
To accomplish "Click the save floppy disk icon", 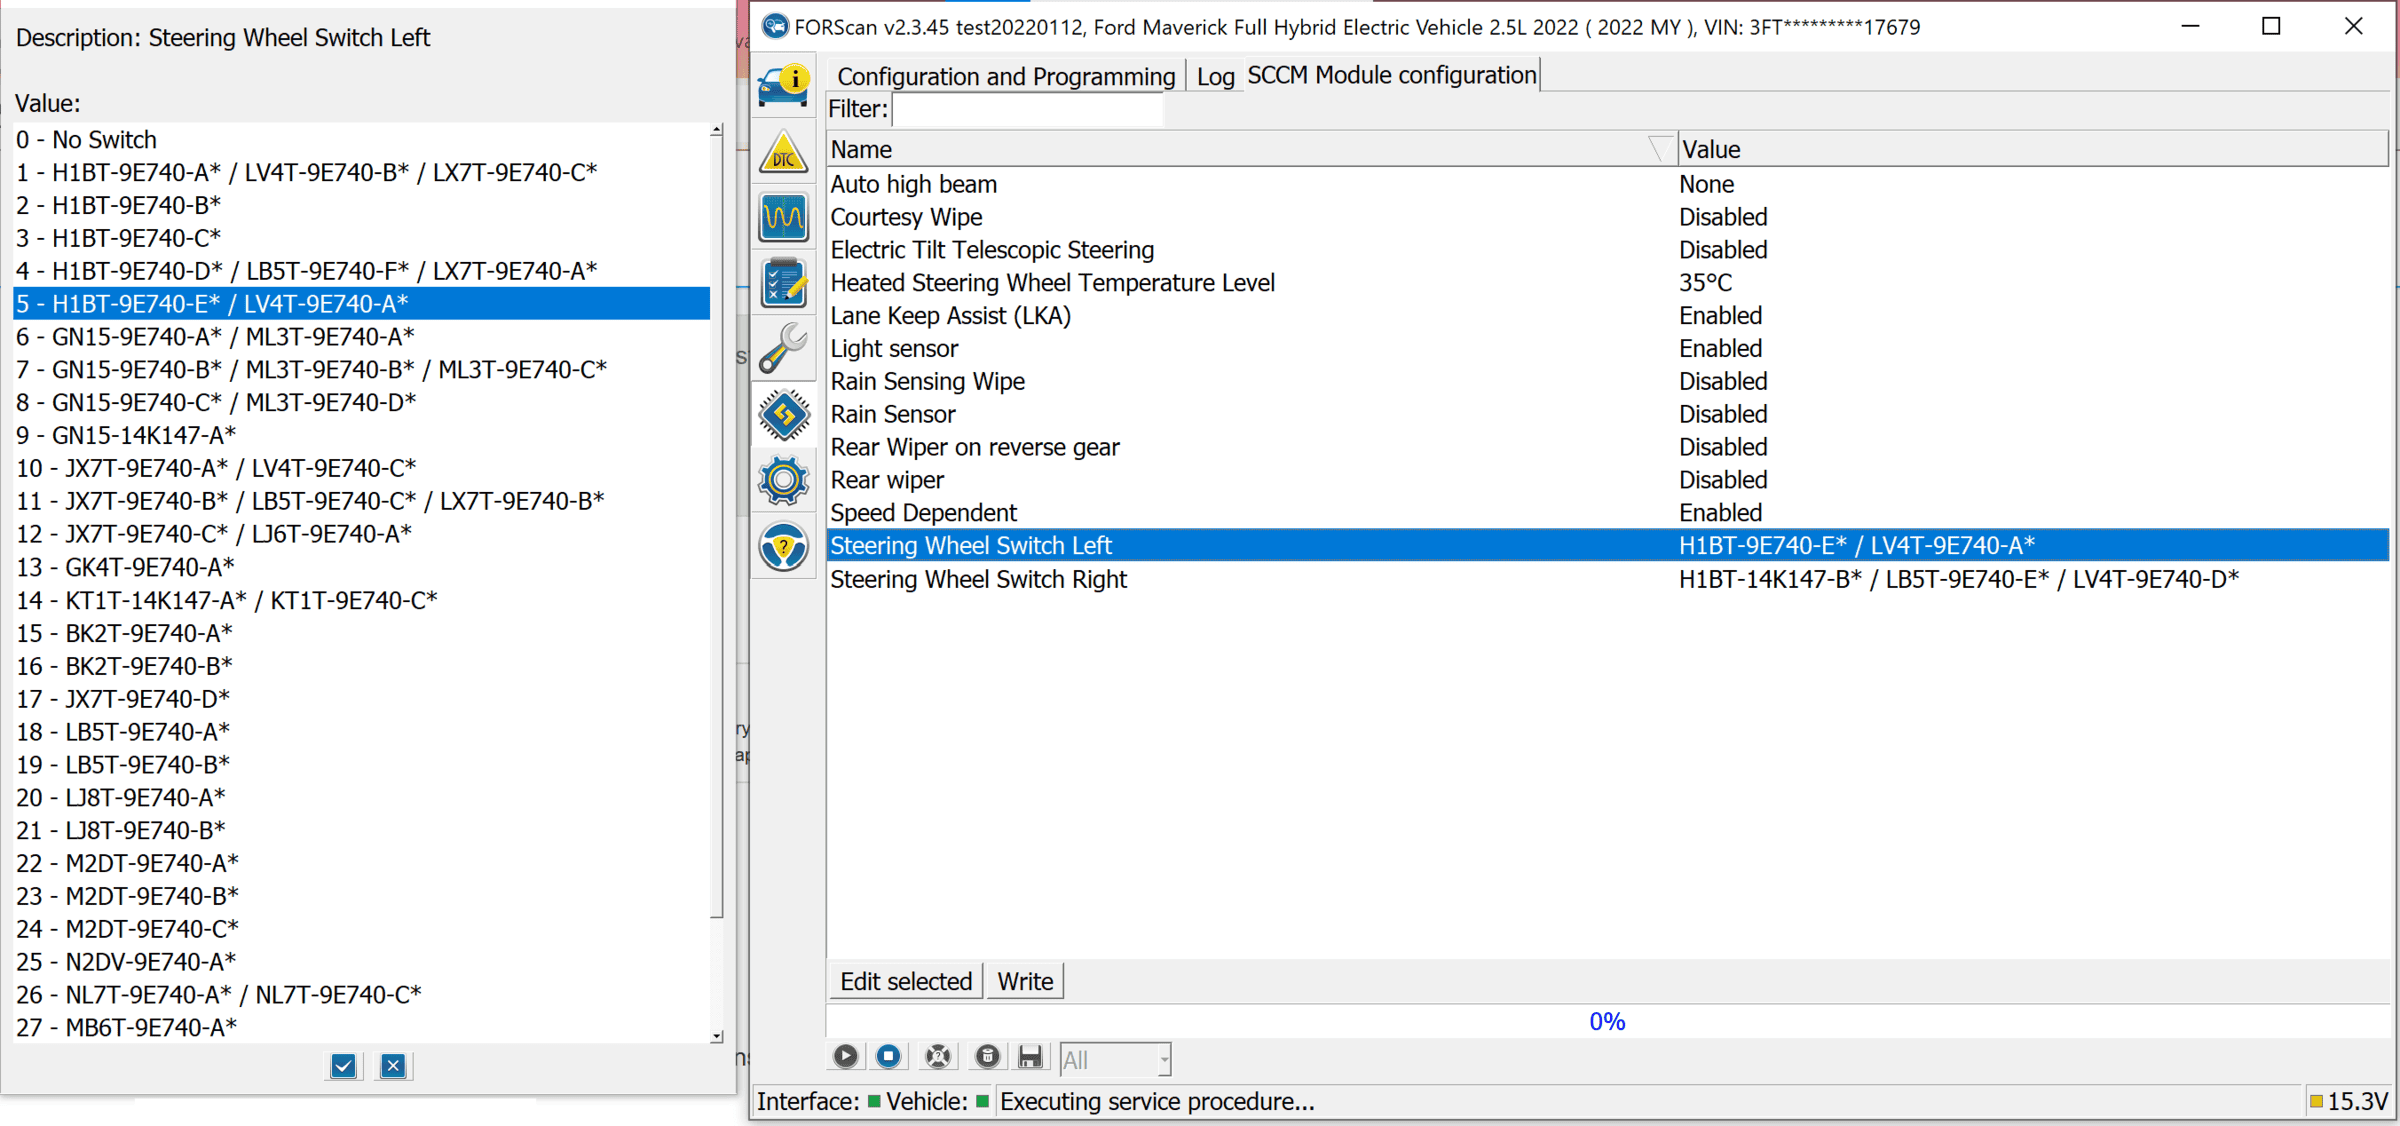I will tap(1031, 1056).
